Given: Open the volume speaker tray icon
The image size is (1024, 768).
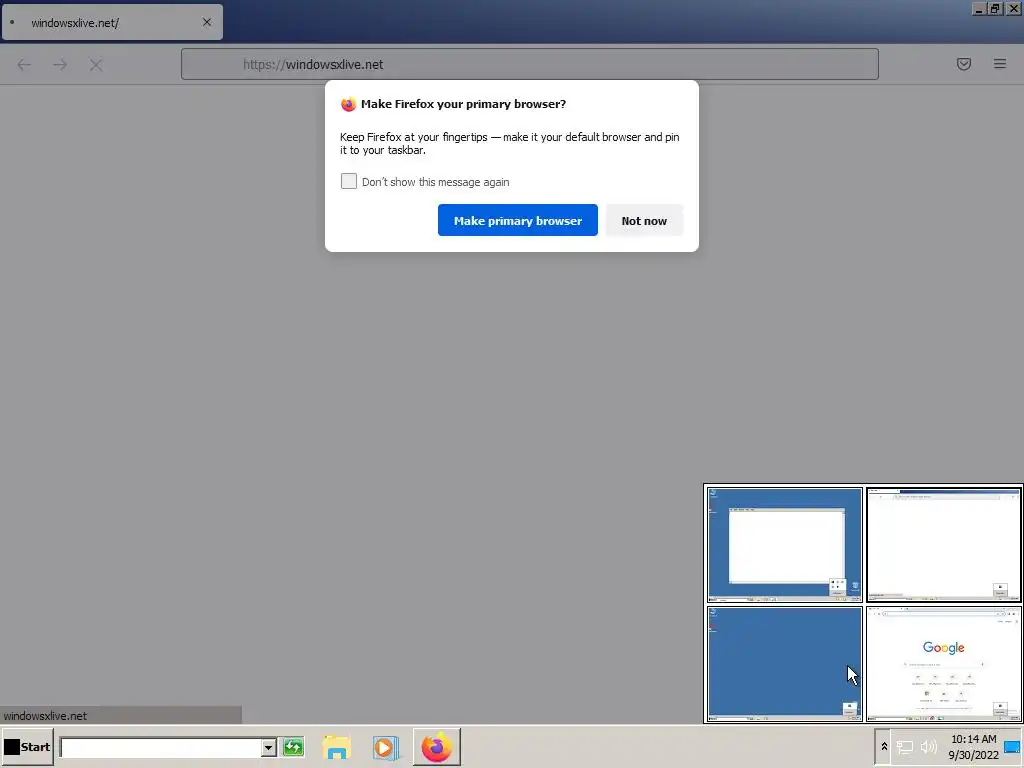Looking at the screenshot, I should click(929, 746).
